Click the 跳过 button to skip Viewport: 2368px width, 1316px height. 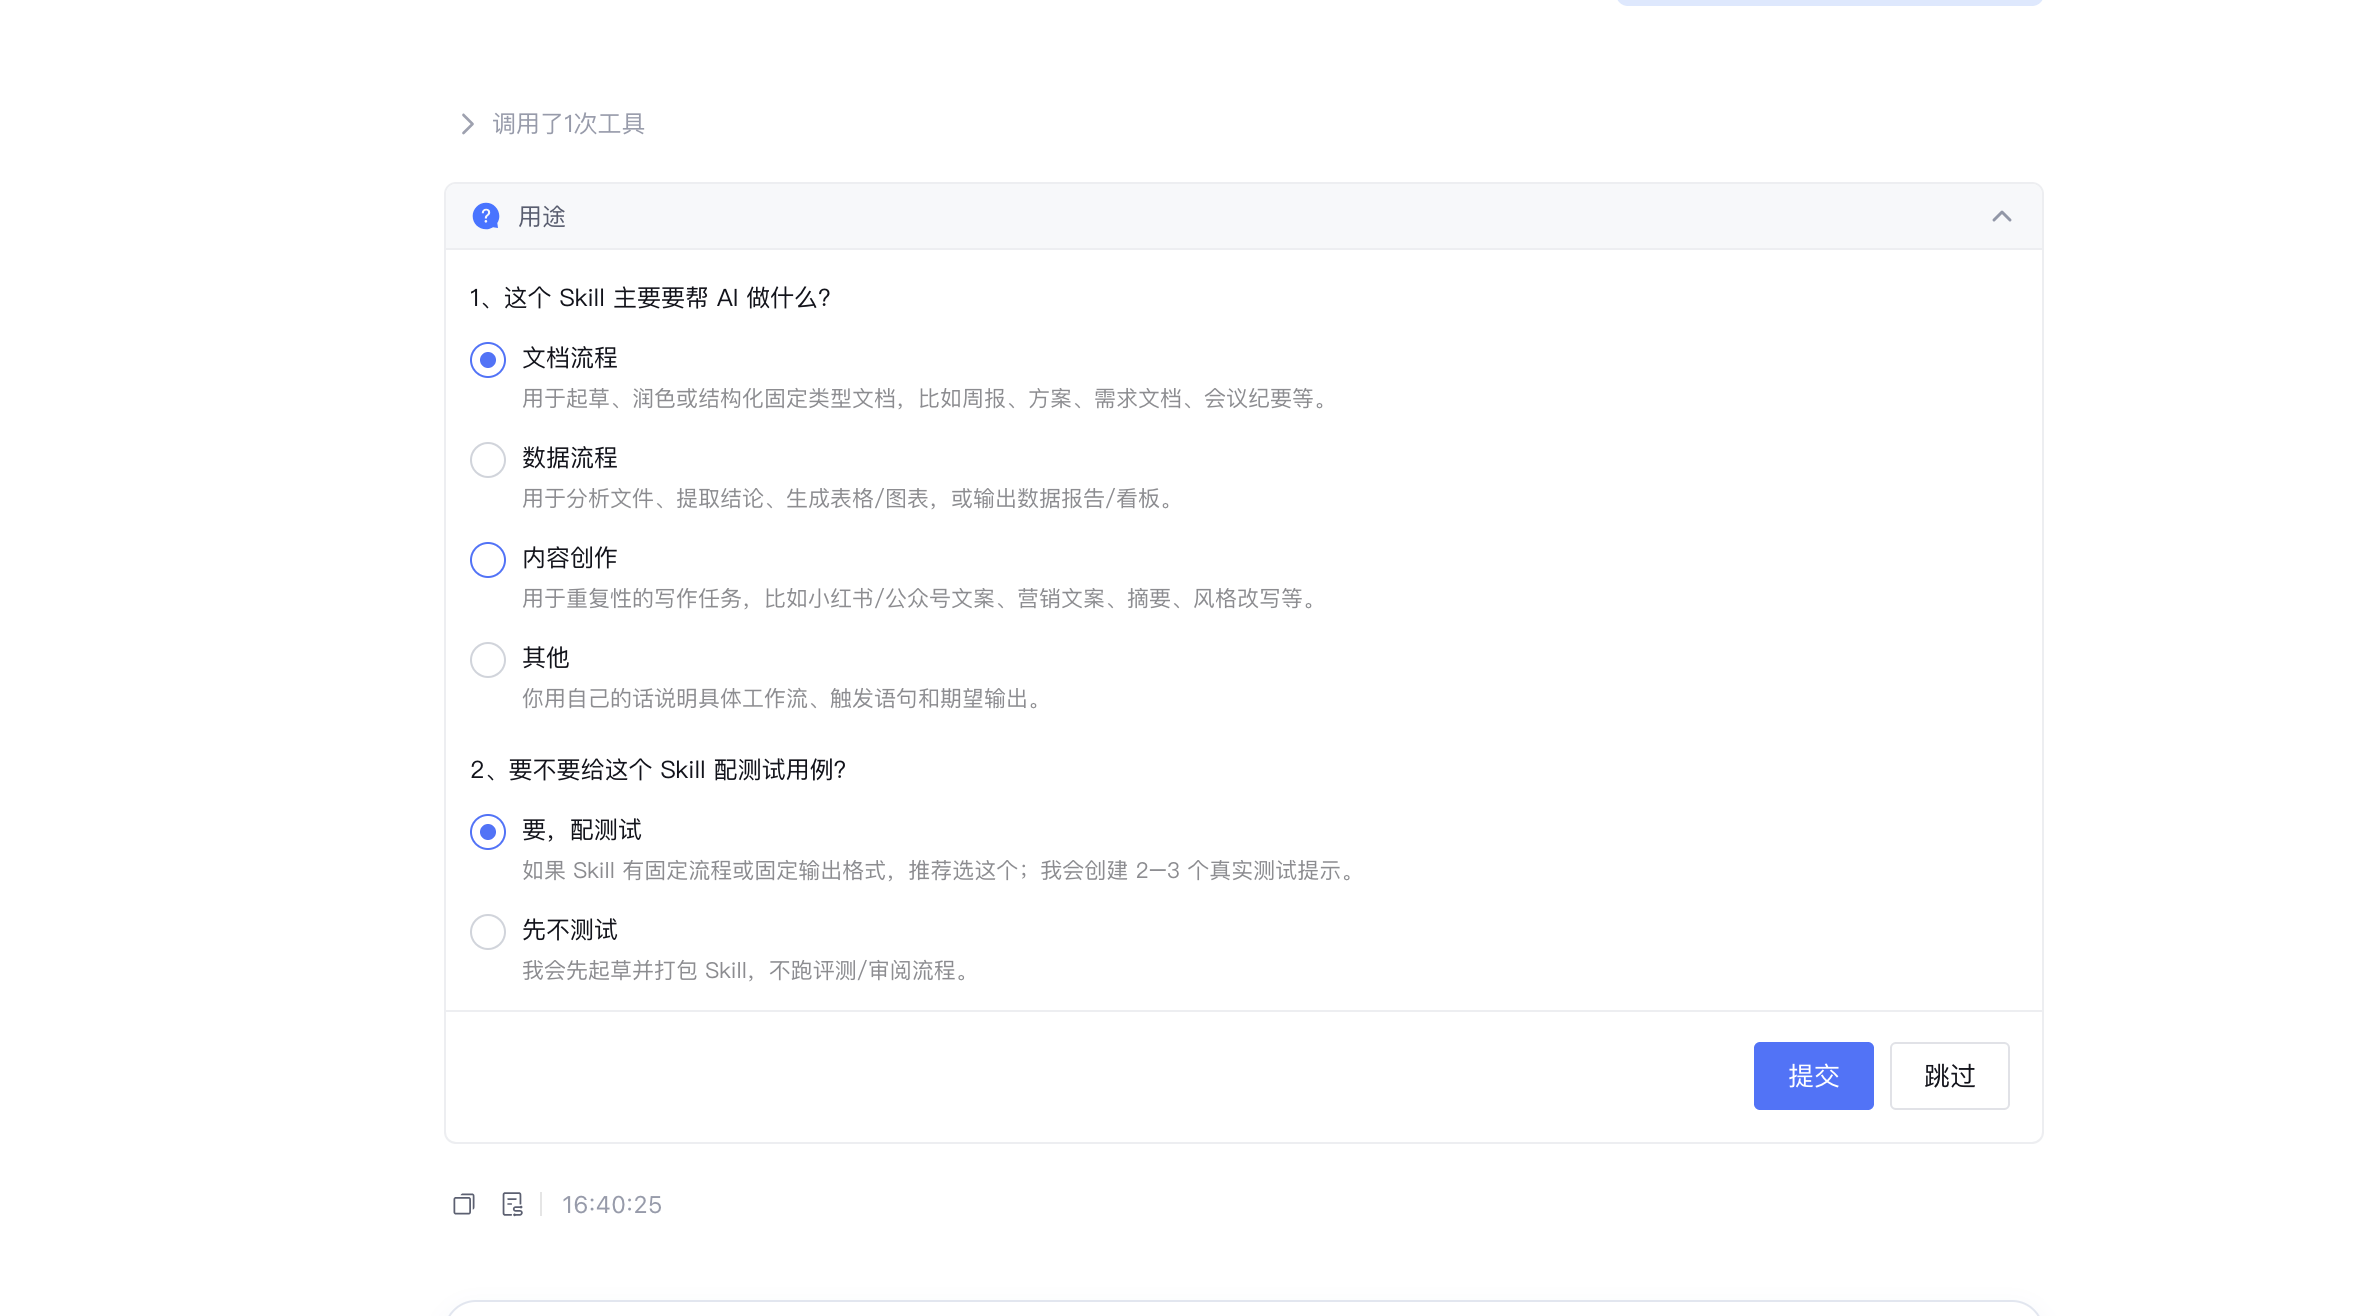[1950, 1076]
